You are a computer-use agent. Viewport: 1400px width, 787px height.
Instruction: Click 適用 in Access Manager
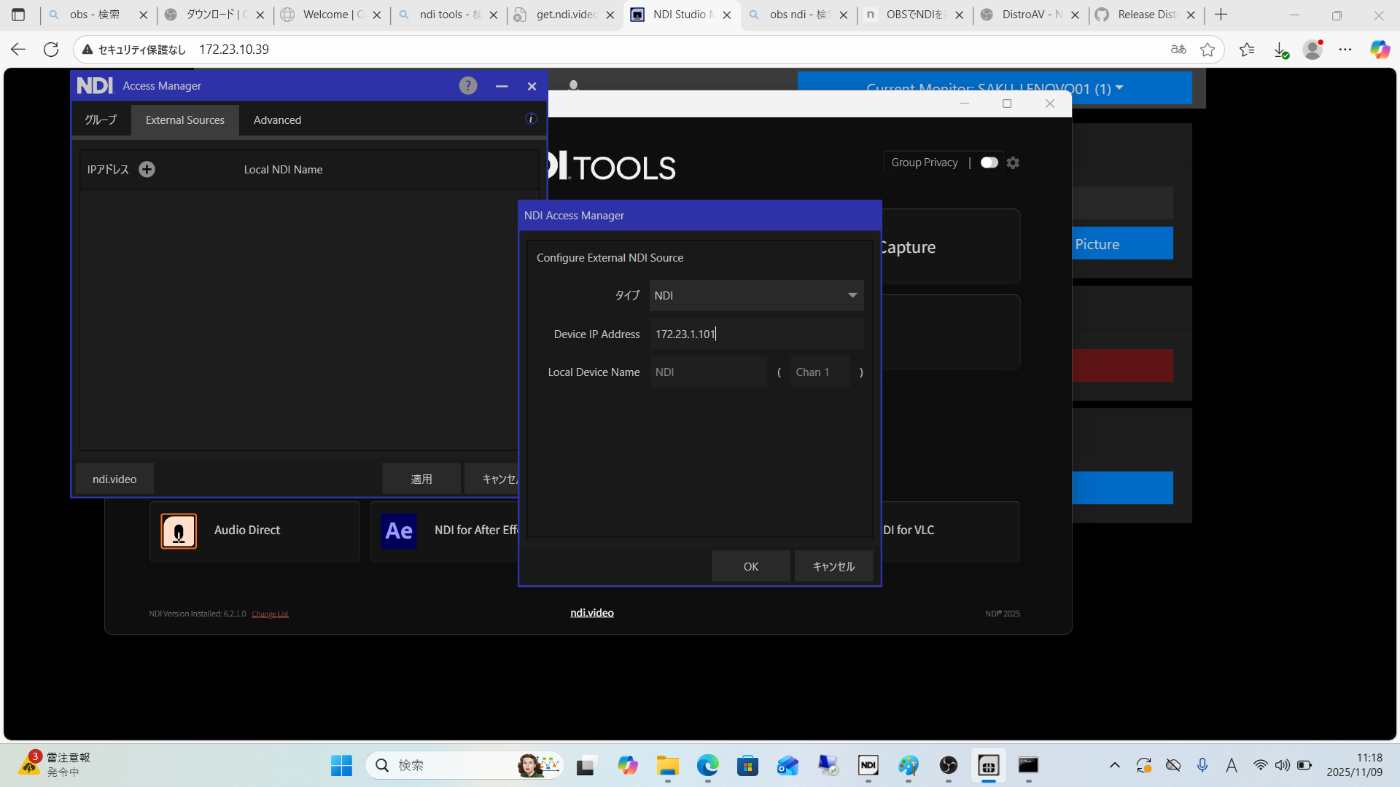click(x=422, y=479)
